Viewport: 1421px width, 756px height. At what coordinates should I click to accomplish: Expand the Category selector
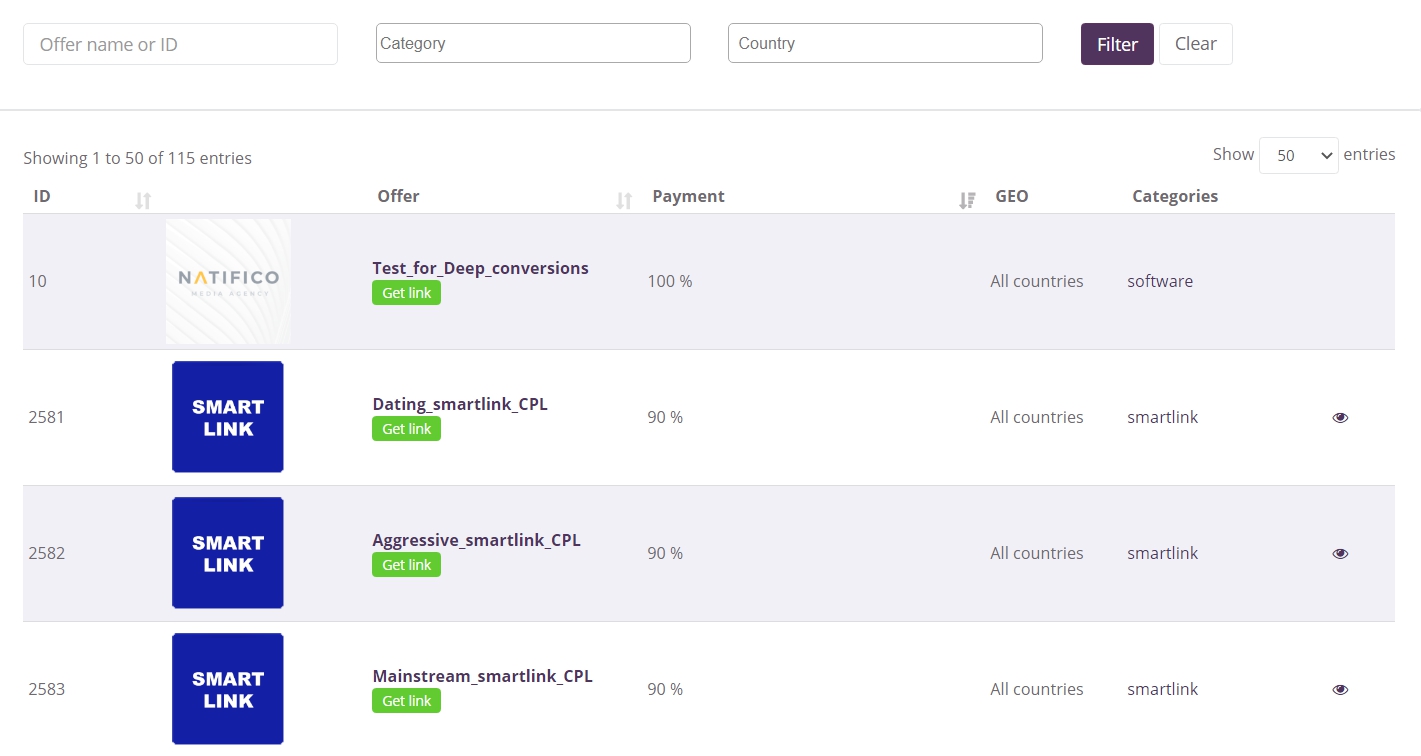(533, 43)
